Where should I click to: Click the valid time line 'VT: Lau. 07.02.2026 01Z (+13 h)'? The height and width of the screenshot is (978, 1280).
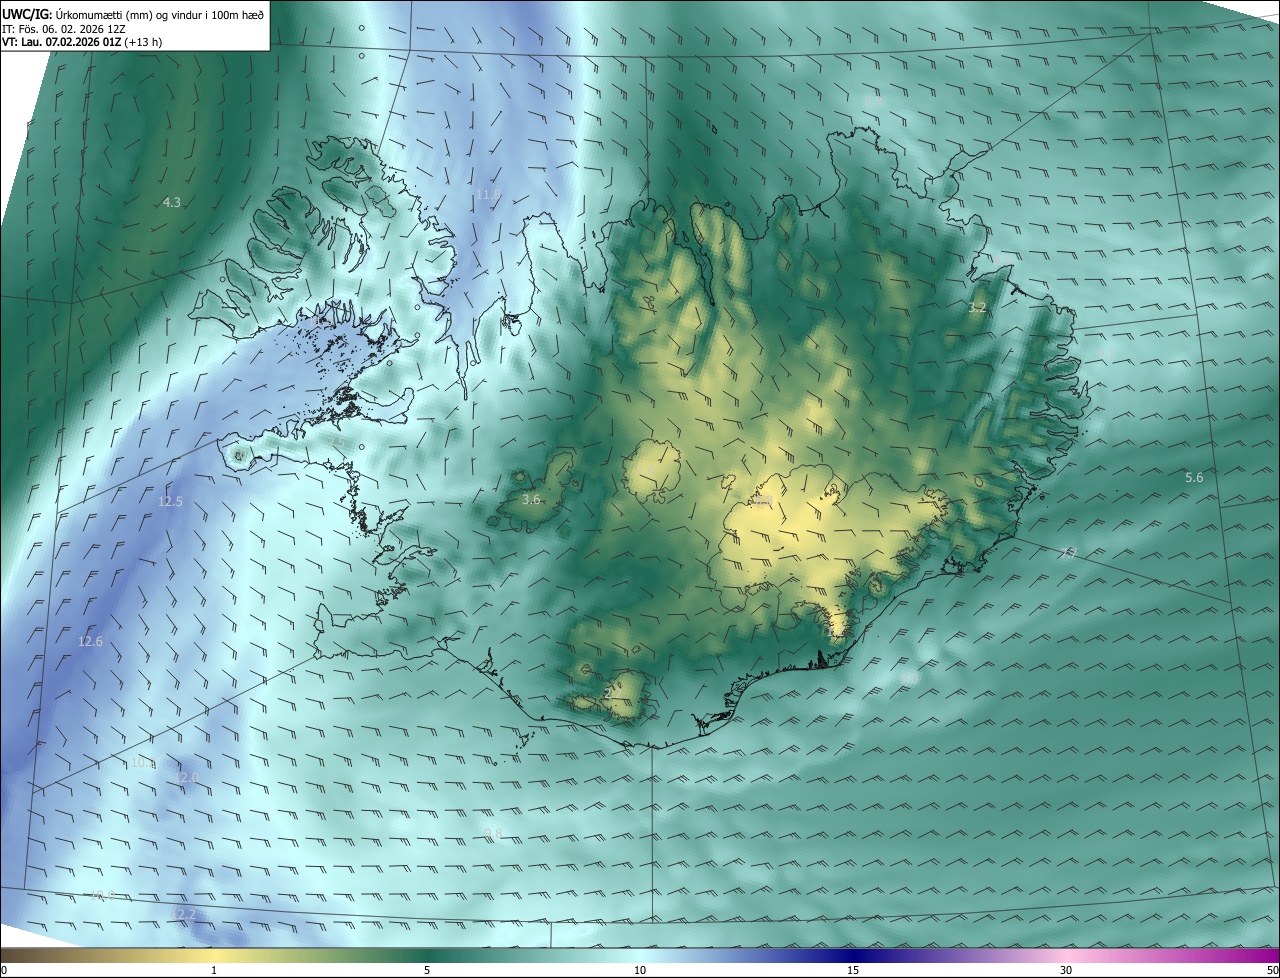pyautogui.click(x=82, y=42)
